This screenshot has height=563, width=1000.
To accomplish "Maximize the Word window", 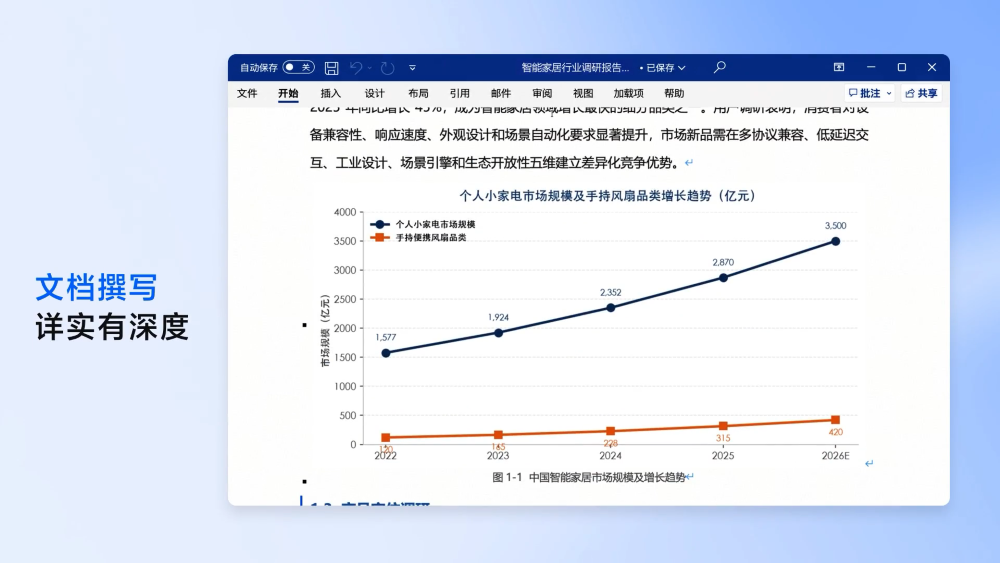I will tap(902, 67).
